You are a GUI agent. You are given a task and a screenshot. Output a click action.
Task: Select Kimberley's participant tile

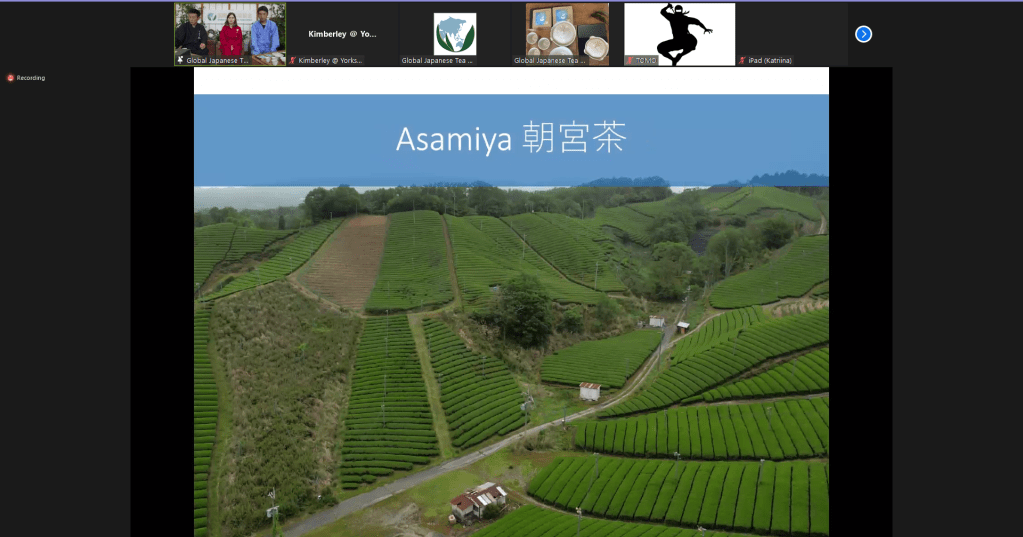342,28
